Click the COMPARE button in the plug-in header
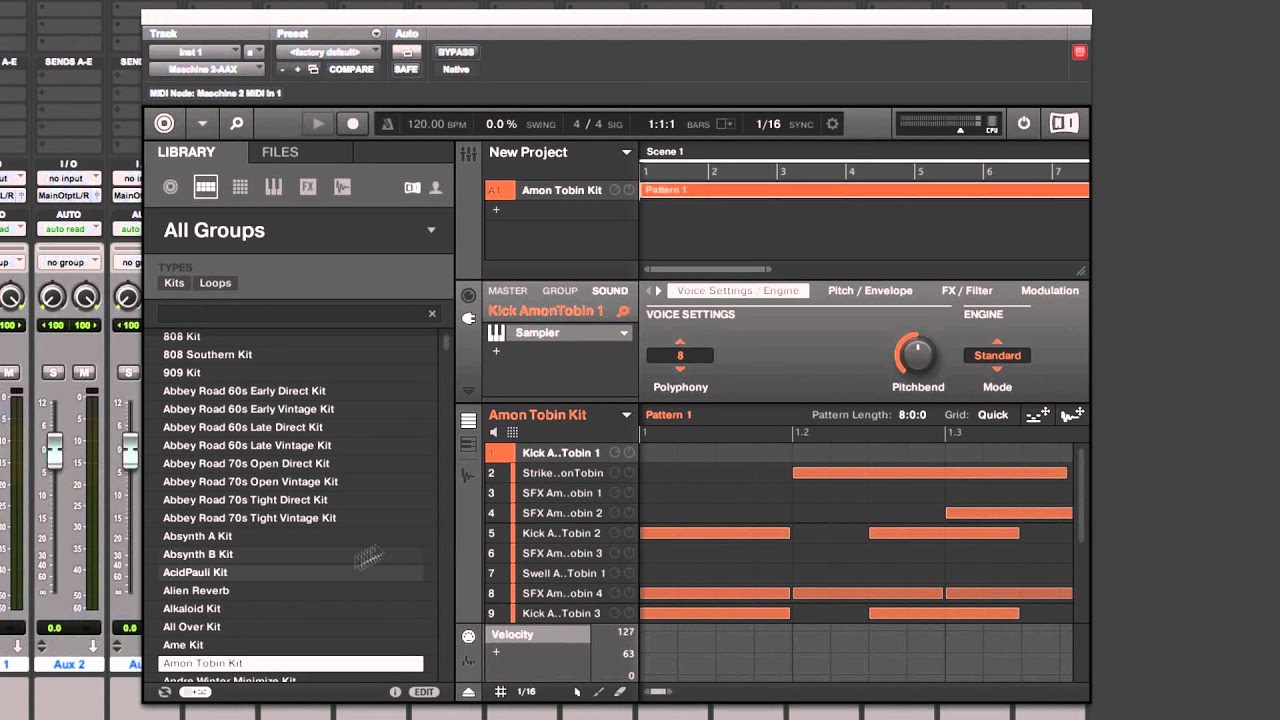This screenshot has height=720, width=1280. tap(351, 69)
